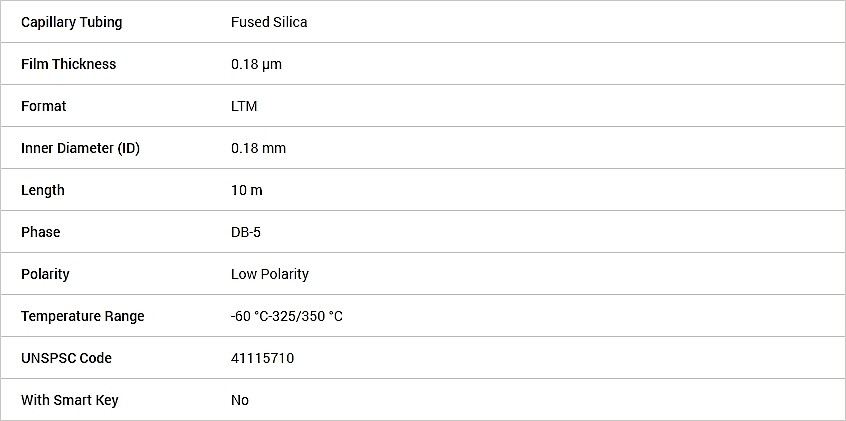Click the Capillary Tubing label
Viewport: 846px width, 421px height.
pyautogui.click(x=71, y=22)
